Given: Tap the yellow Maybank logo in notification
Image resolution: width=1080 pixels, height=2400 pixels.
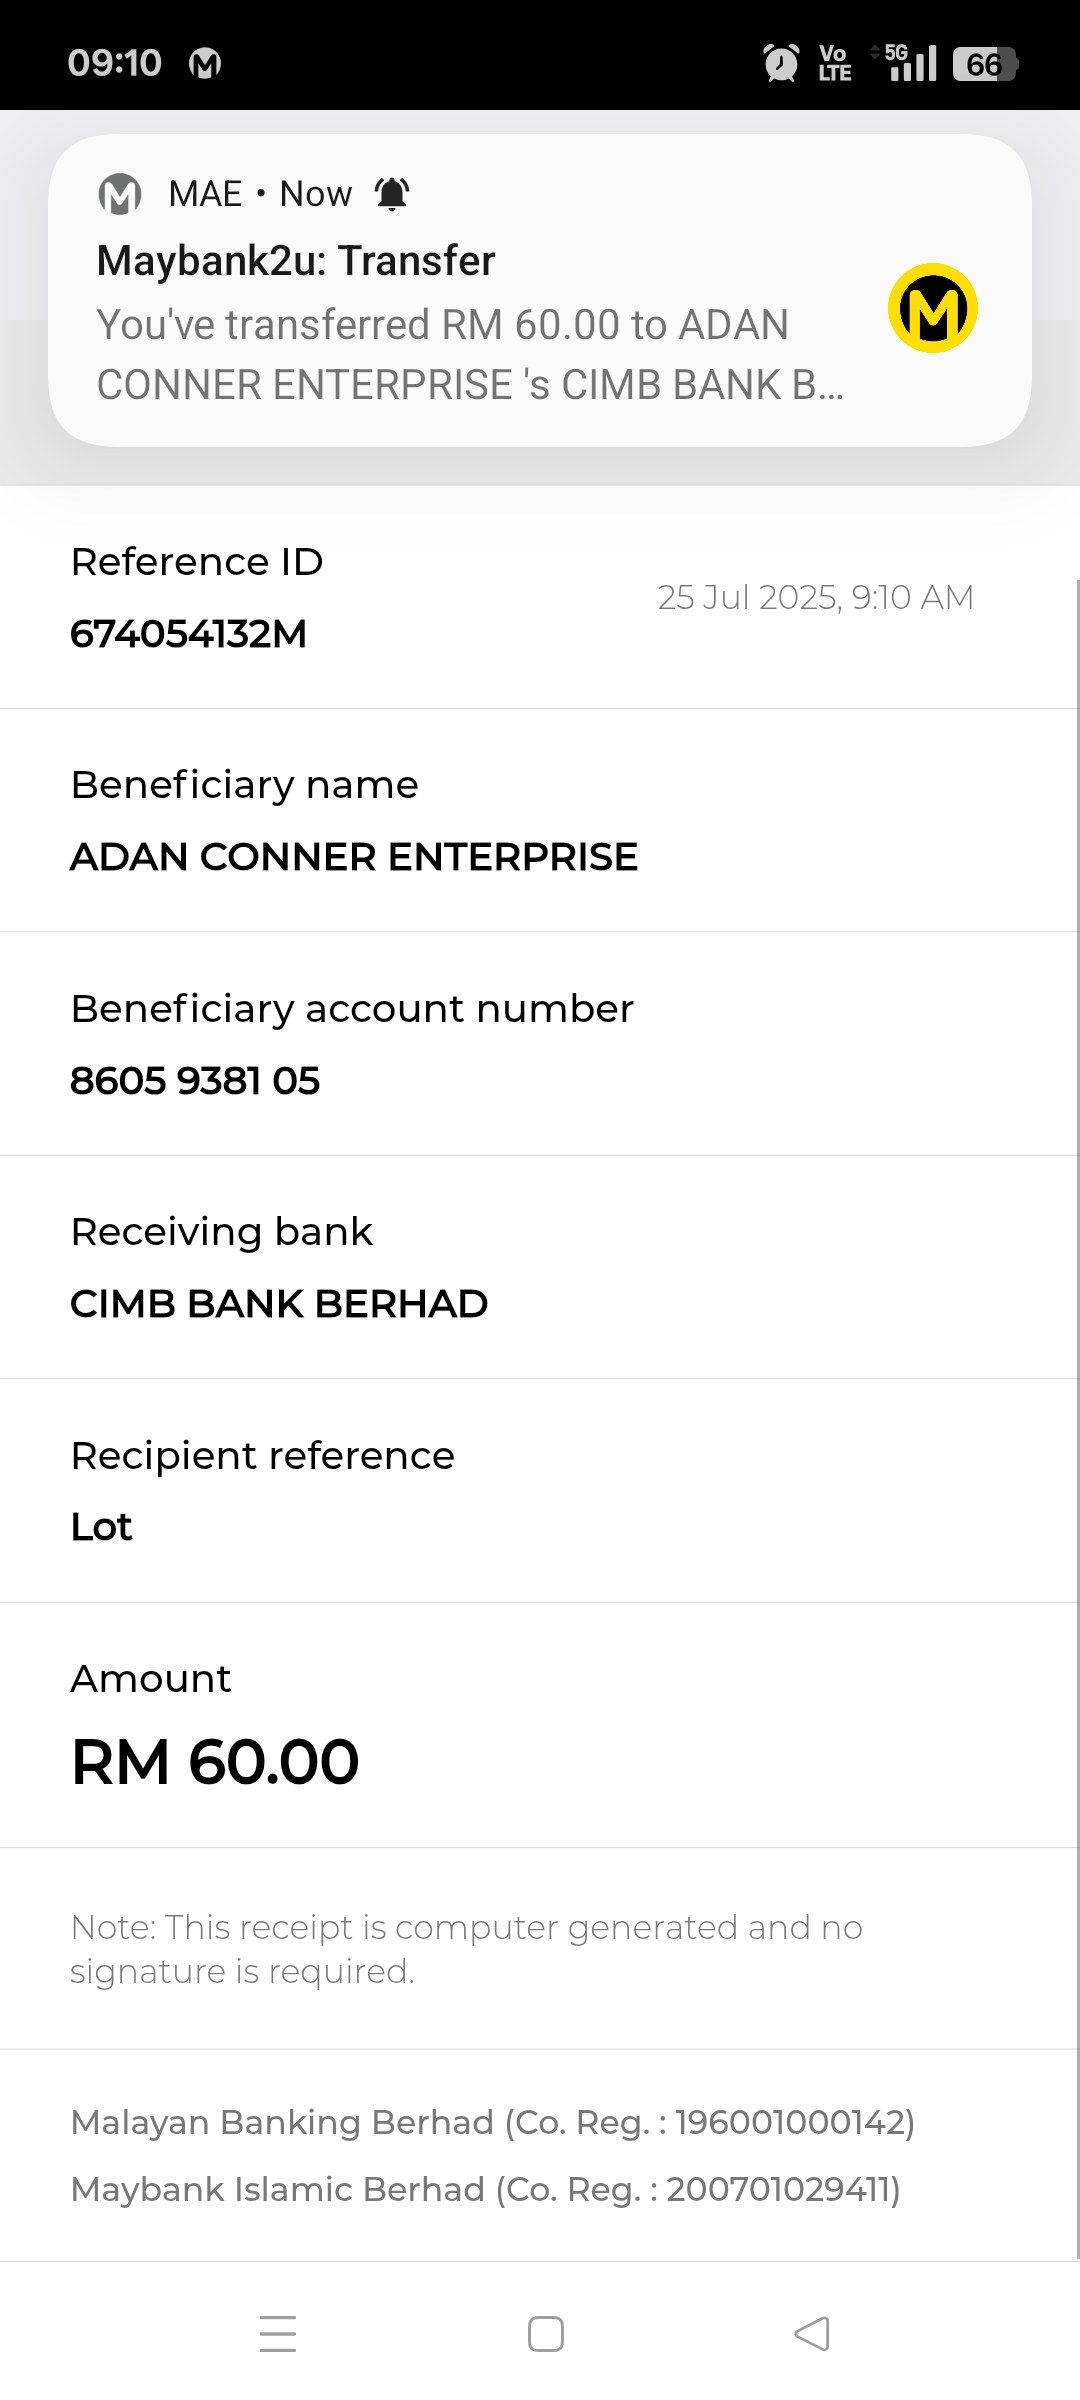Looking at the screenshot, I should (x=932, y=308).
